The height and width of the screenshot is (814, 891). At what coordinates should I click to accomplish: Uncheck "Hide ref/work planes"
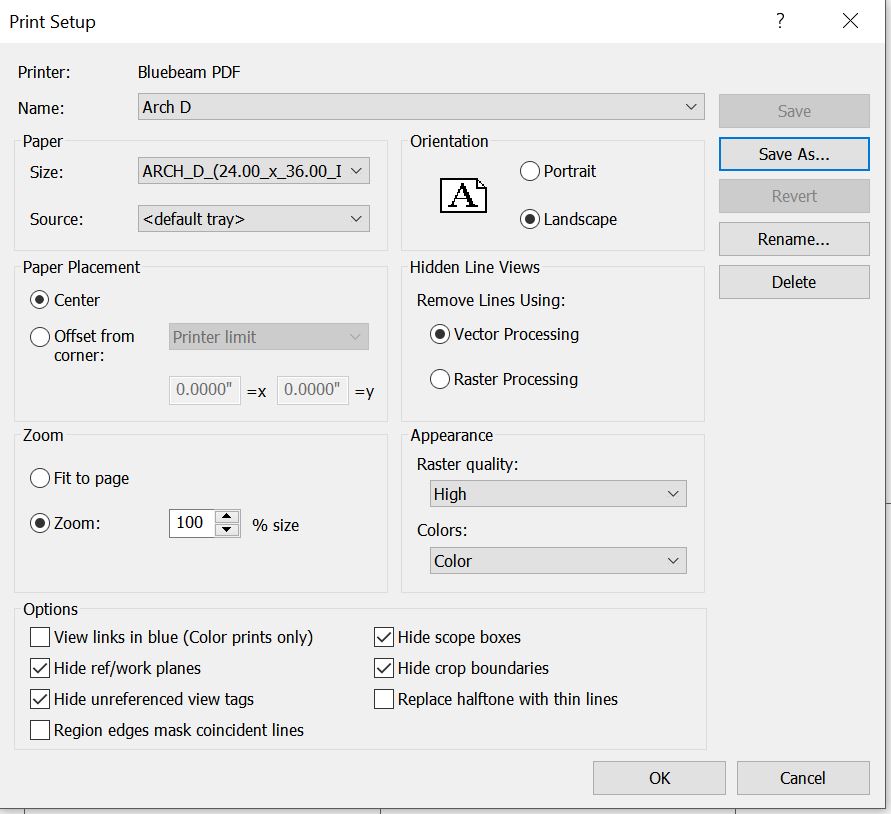40,667
